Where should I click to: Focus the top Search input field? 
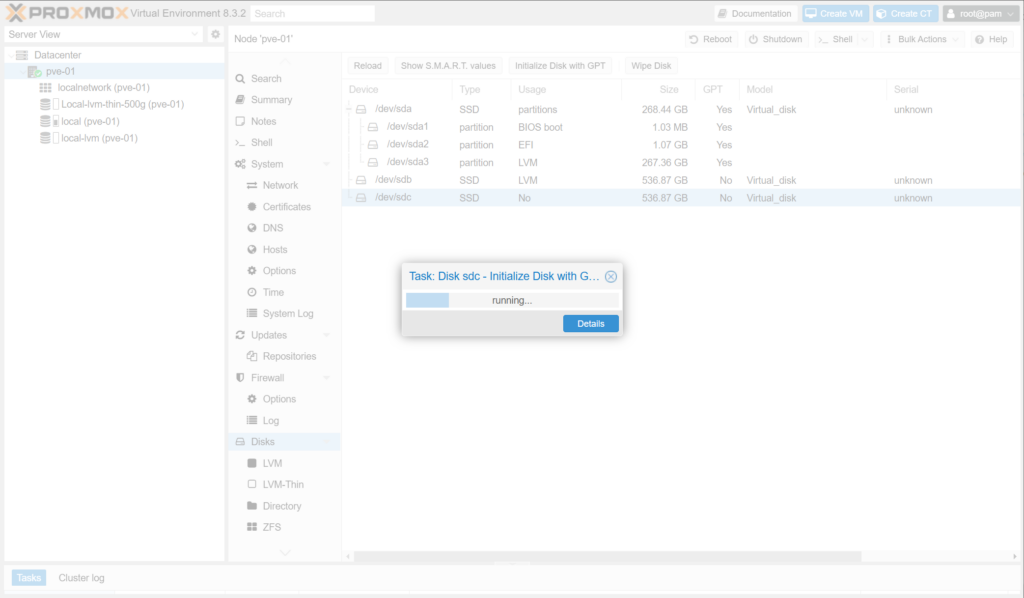[x=311, y=14]
